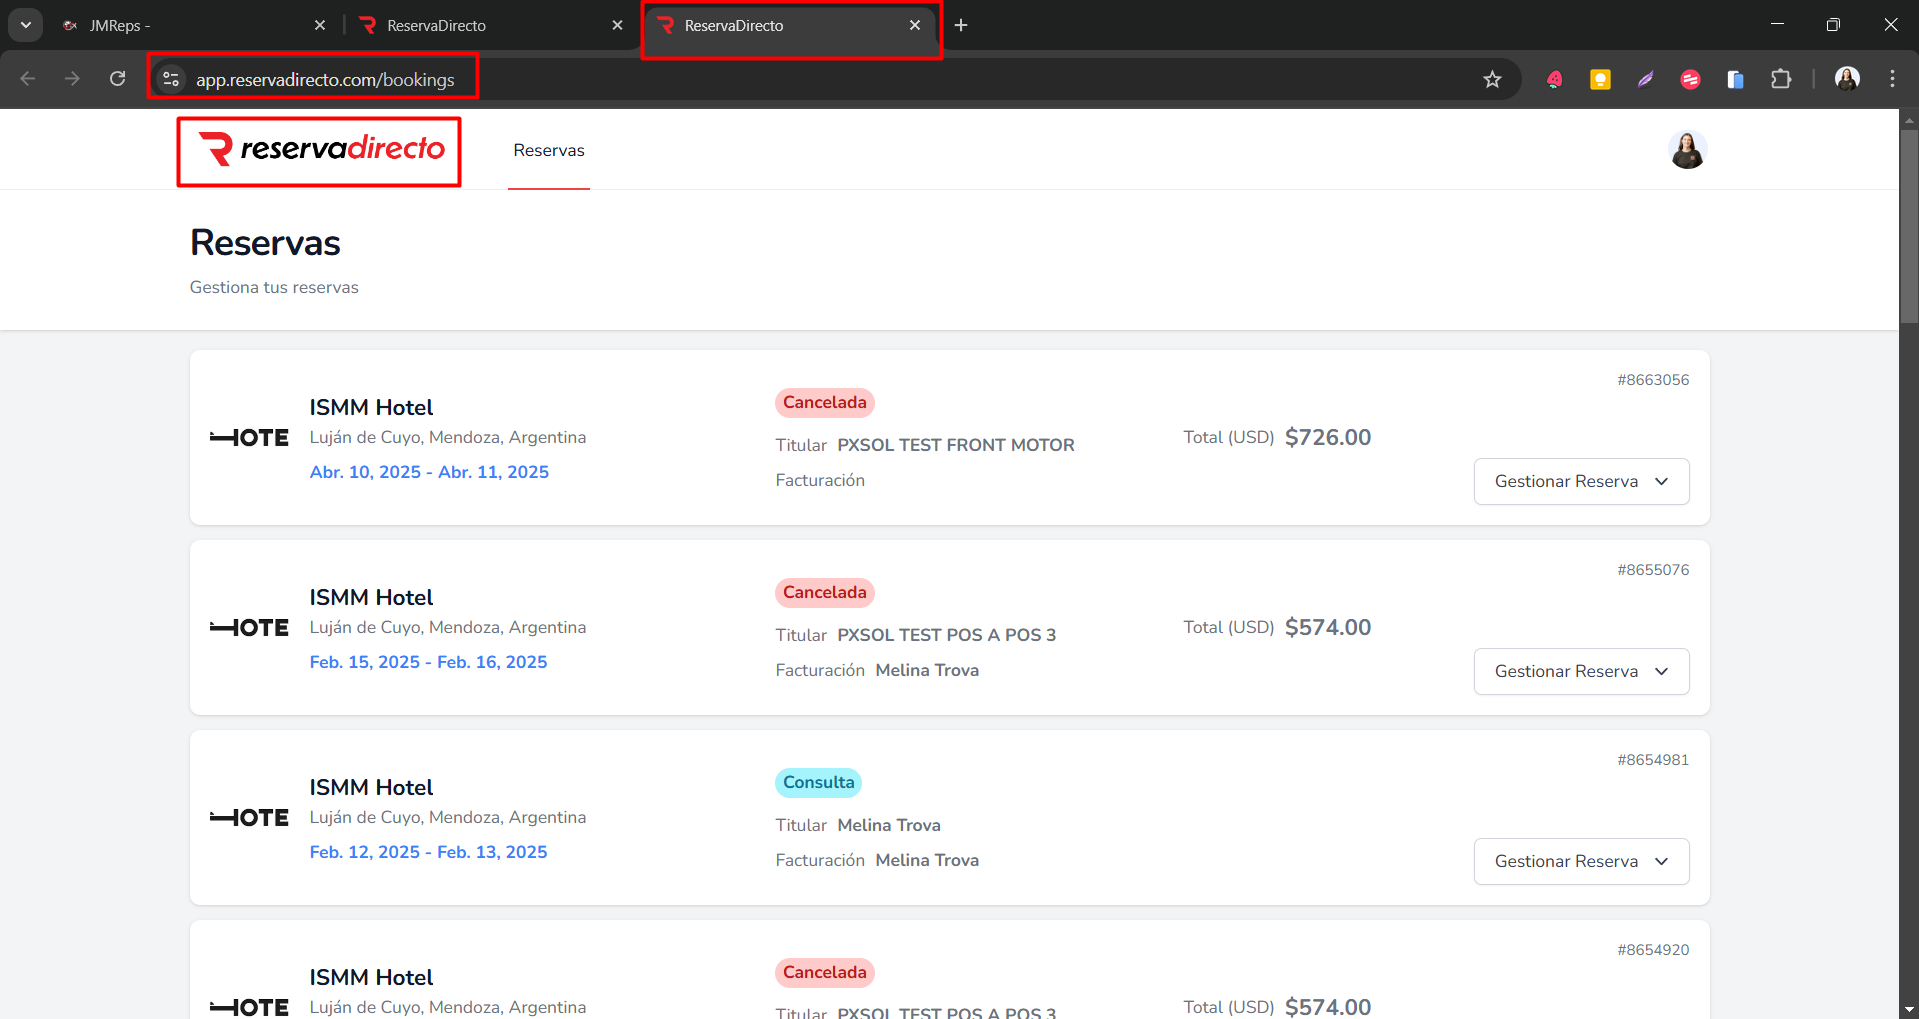Open the tab search dropdown arrow
1919x1019 pixels.
coord(25,25)
